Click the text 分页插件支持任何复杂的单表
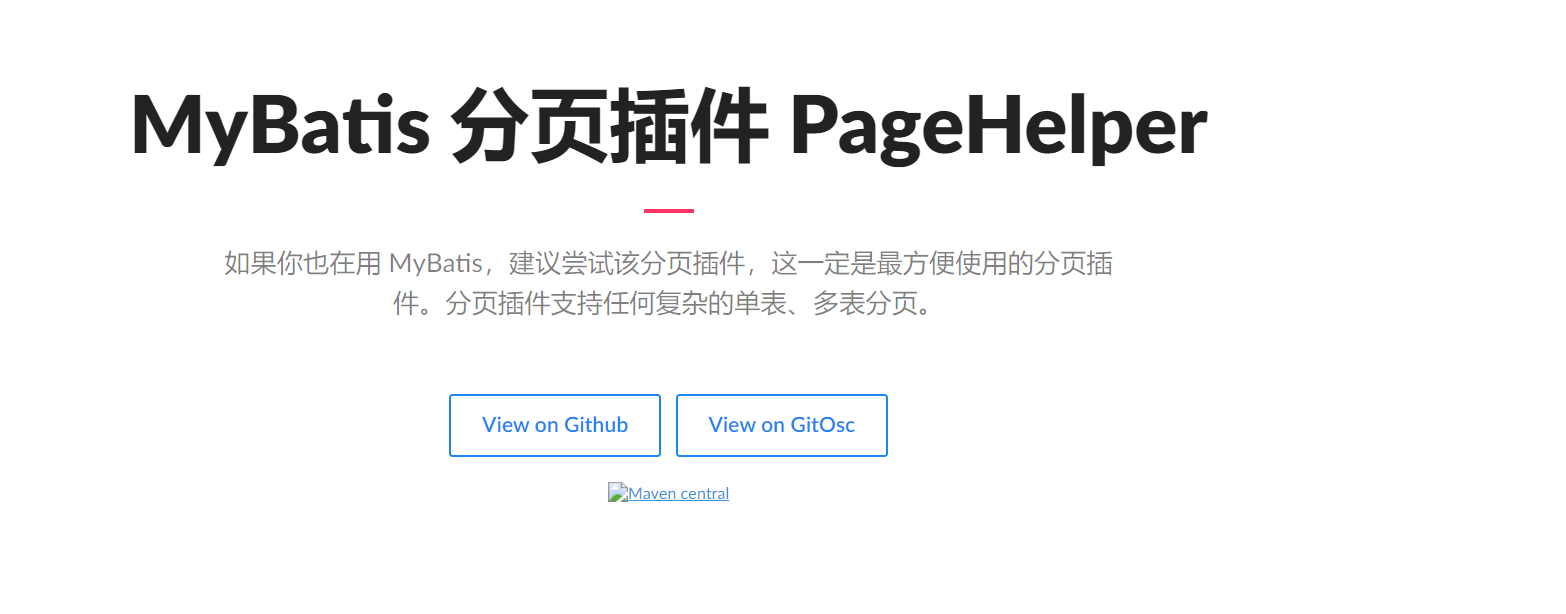This screenshot has height=614, width=1566. (x=603, y=304)
